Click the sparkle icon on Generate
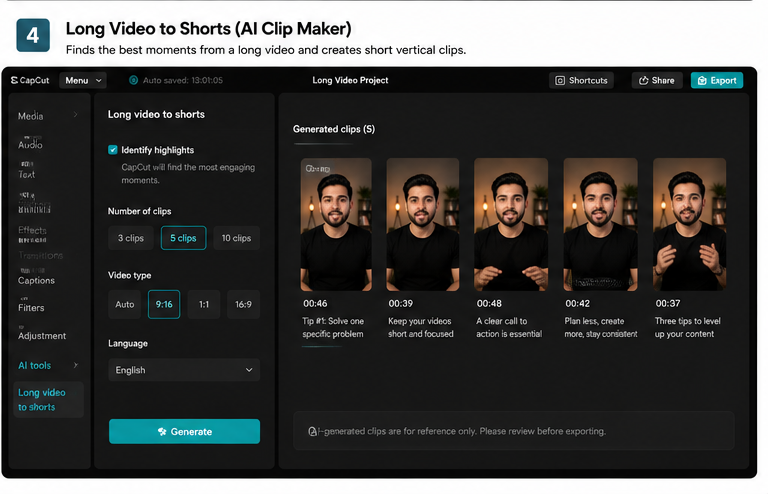This screenshot has width=768, height=494. [162, 431]
